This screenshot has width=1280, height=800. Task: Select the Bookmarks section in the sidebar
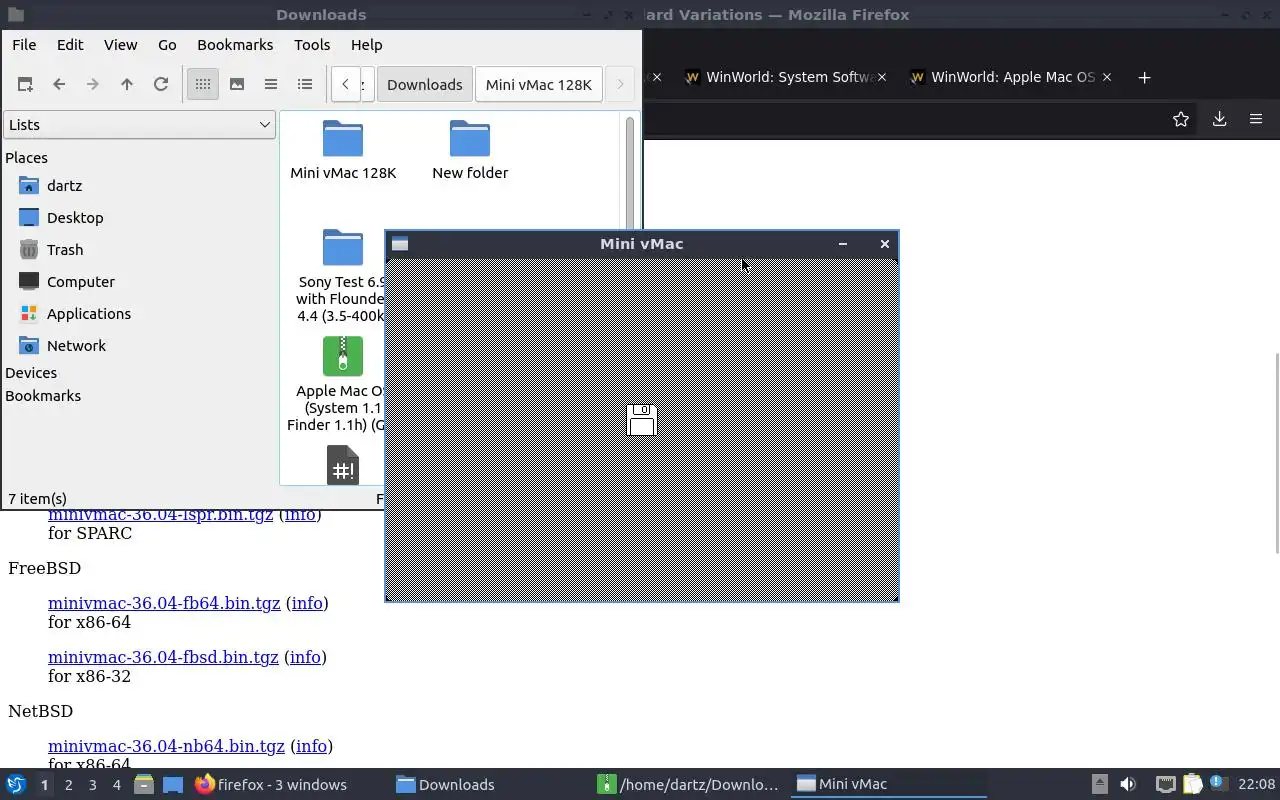43,395
